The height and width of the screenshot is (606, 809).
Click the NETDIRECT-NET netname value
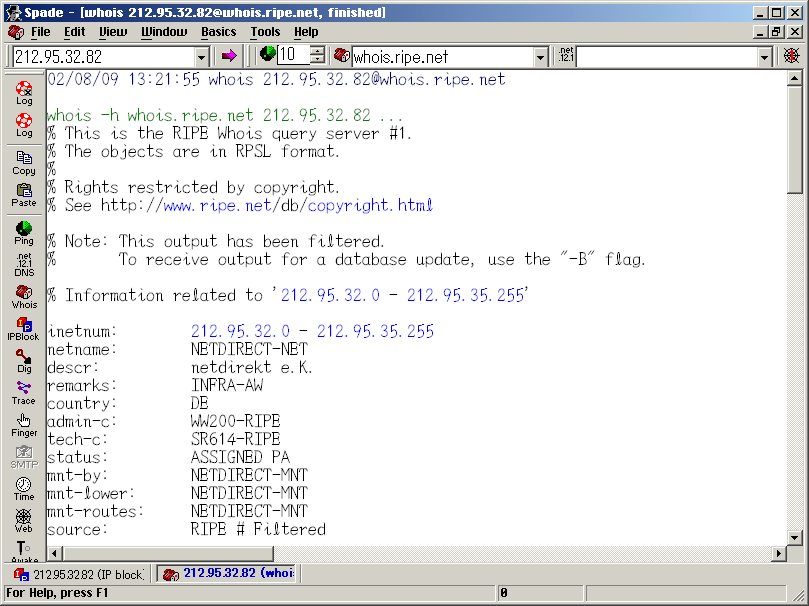(249, 349)
